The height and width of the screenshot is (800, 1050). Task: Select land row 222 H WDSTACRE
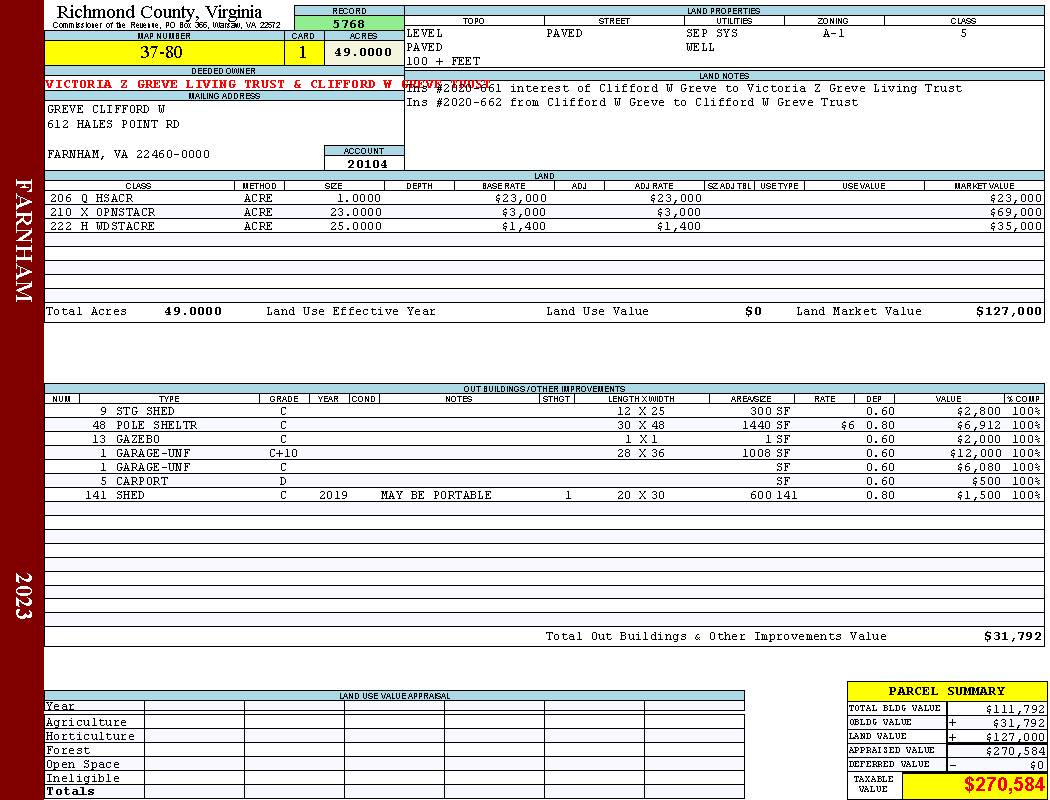544,226
